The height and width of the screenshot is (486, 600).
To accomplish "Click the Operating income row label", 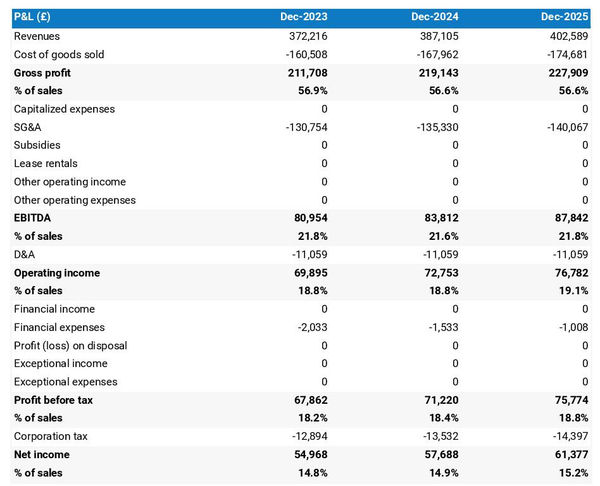I will (57, 273).
